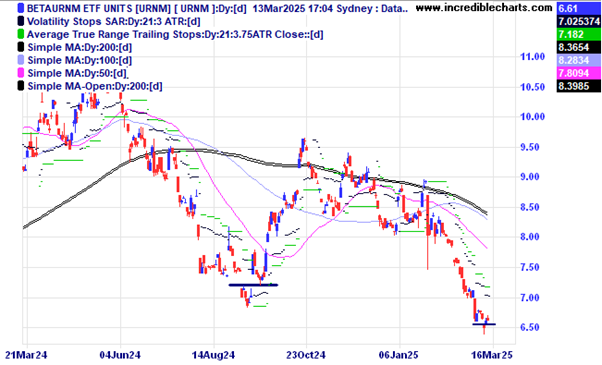Select the Simple MA:Dy:100 legend label
Image resolution: width=602 pixels, height=365 pixels.
coord(80,60)
